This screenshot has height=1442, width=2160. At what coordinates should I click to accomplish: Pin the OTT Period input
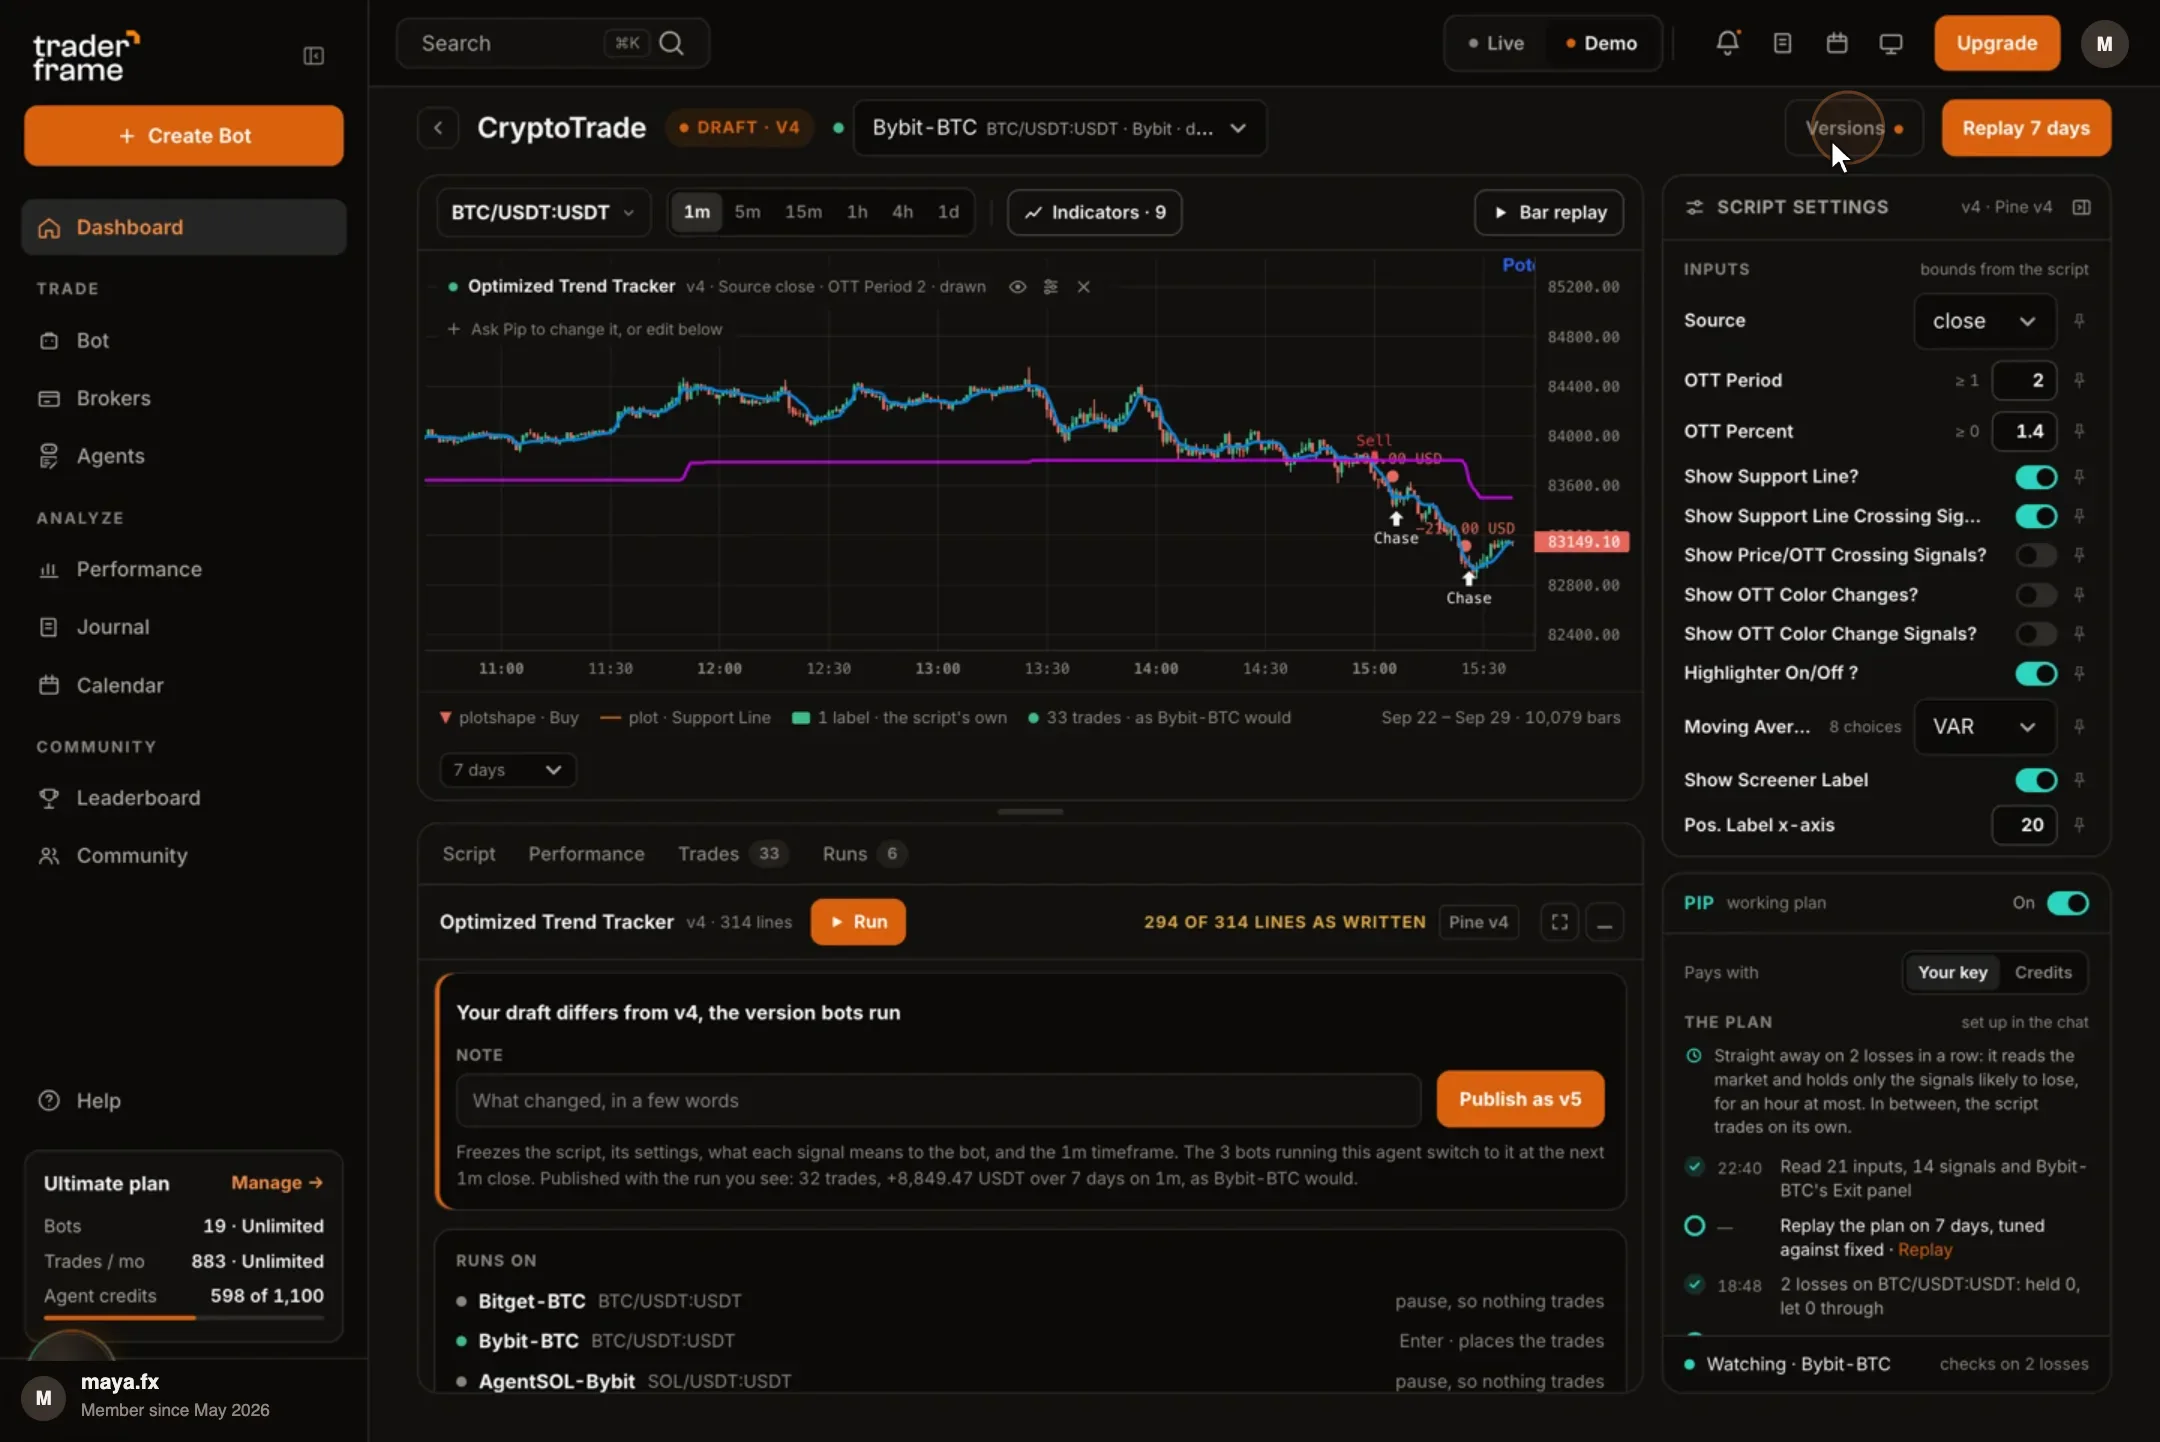pyautogui.click(x=2079, y=380)
